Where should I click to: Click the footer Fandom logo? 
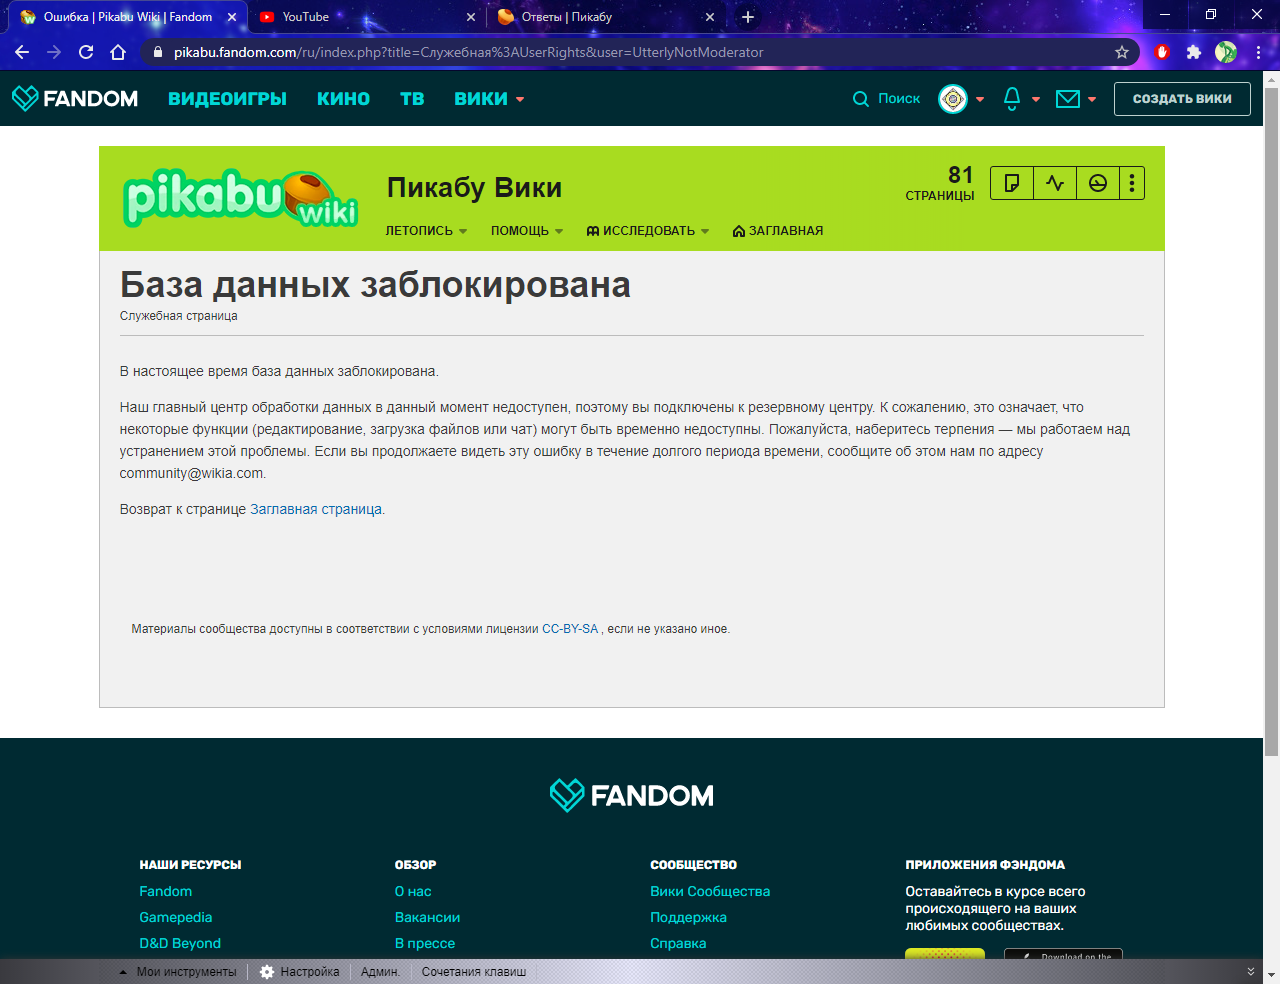632,796
